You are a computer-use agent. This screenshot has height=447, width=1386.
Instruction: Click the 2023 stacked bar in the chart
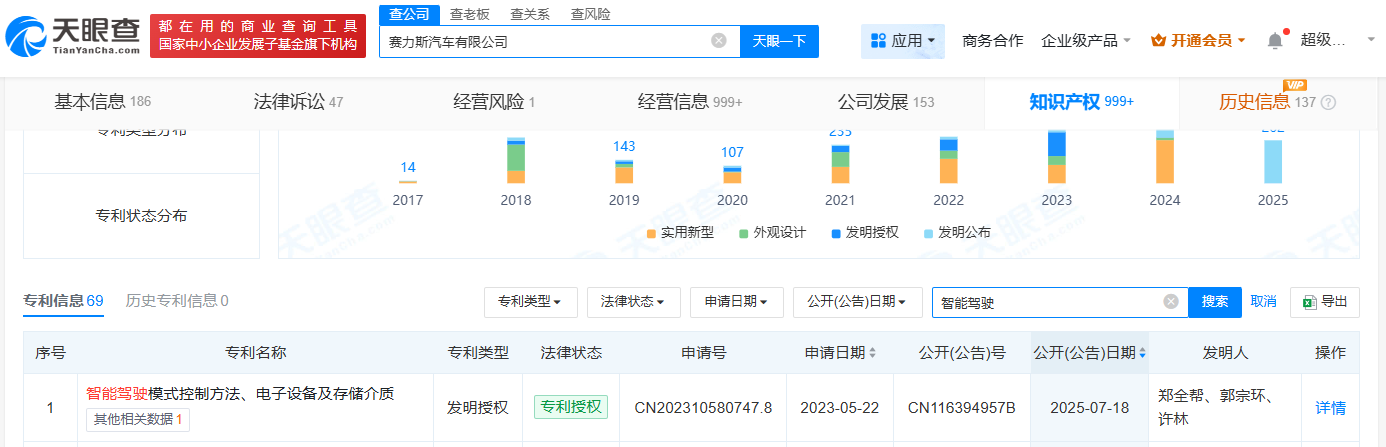tap(1056, 158)
